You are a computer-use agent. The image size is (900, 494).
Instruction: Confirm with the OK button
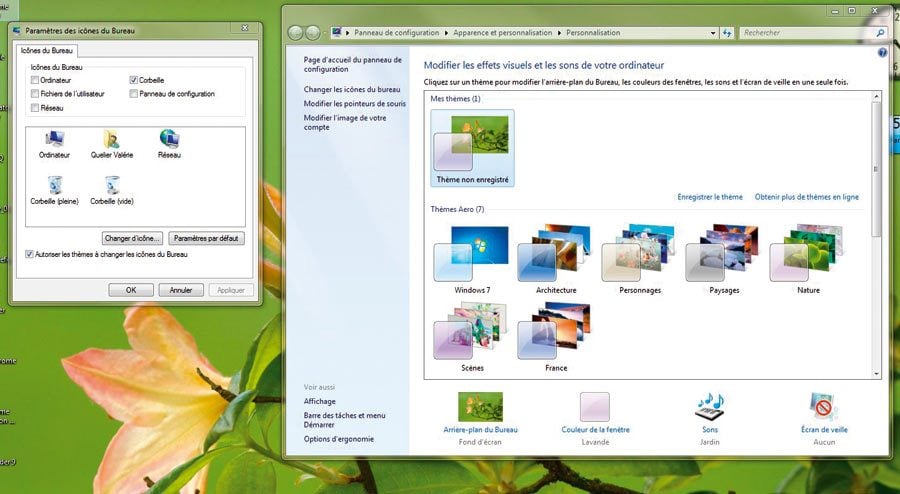coord(131,290)
